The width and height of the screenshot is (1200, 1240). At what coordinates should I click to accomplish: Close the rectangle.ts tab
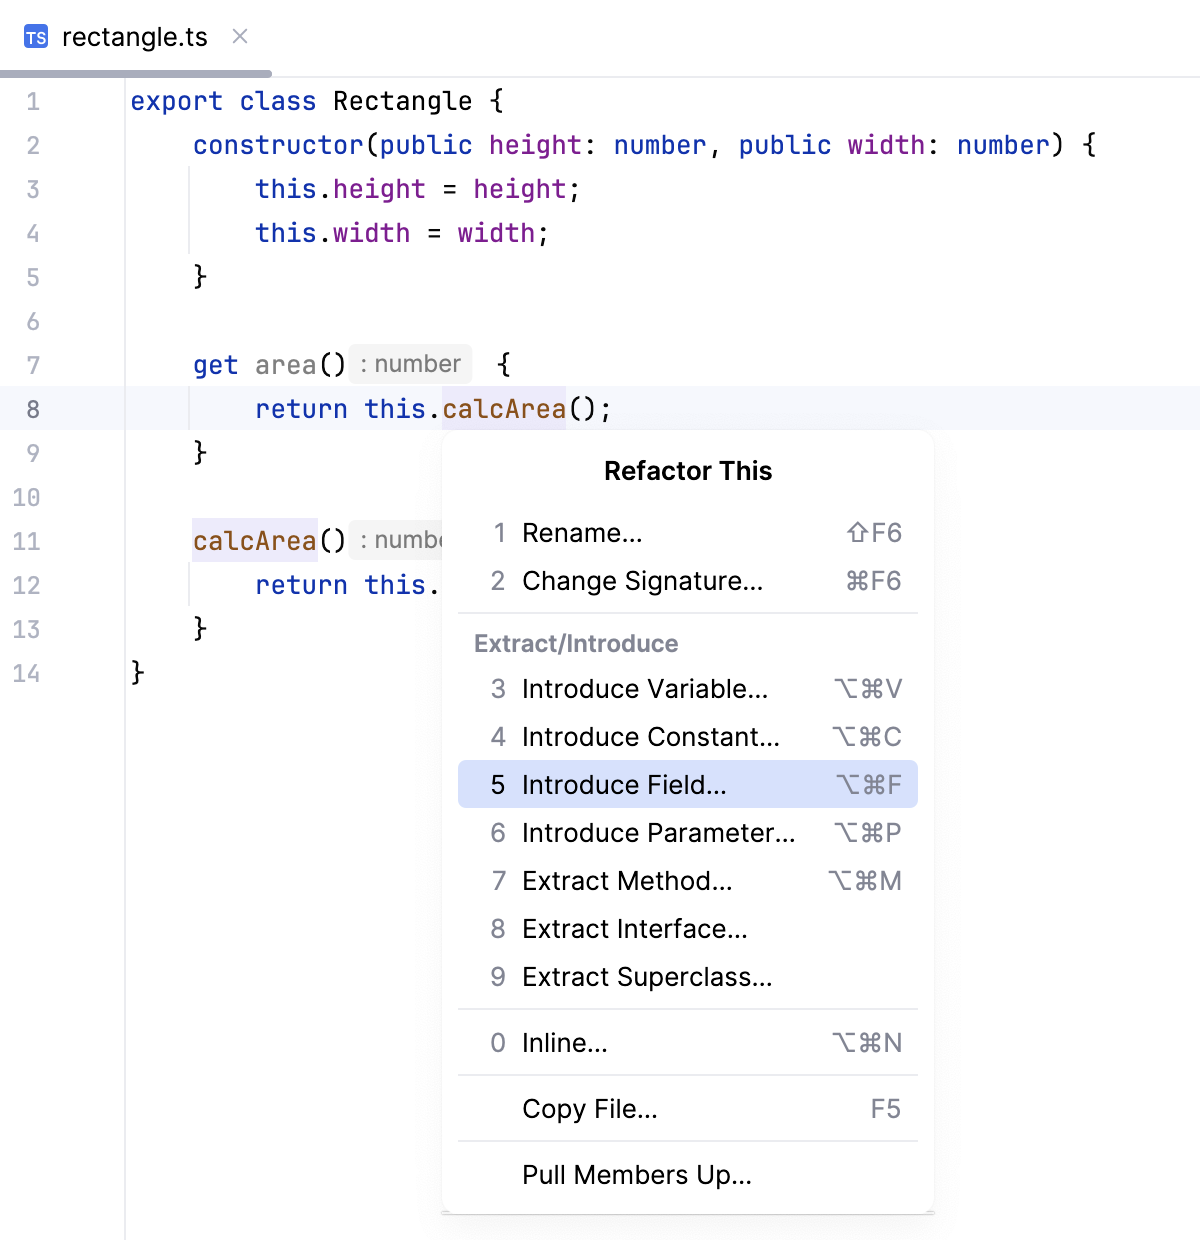239,36
